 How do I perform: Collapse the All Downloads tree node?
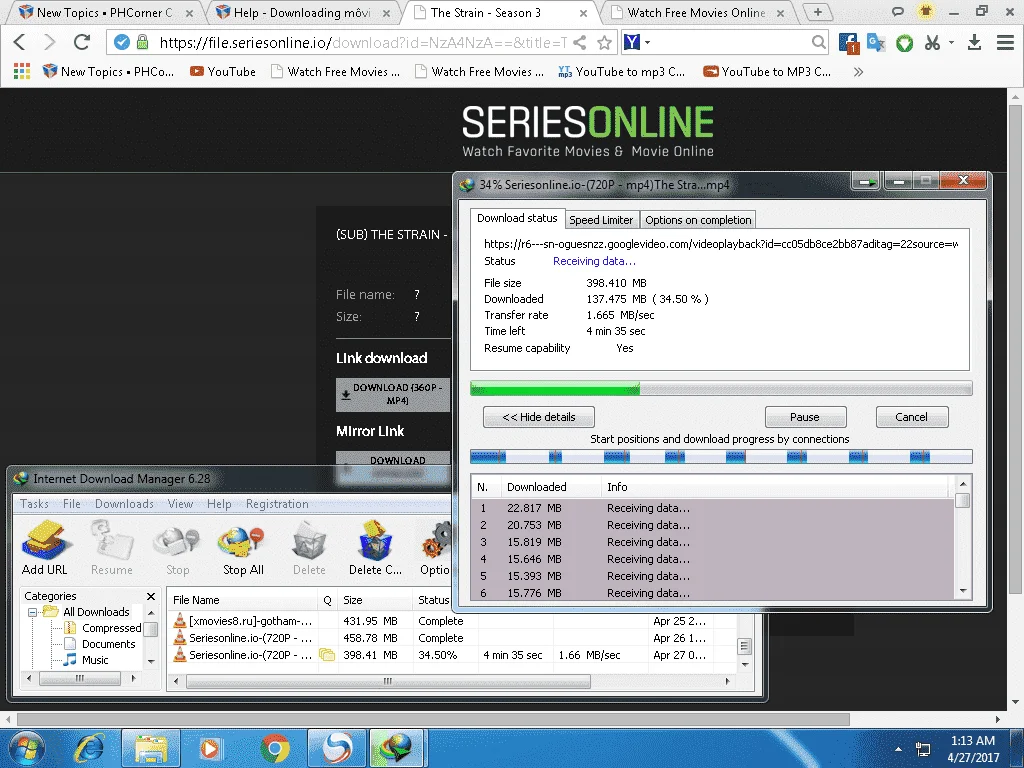(x=32, y=613)
